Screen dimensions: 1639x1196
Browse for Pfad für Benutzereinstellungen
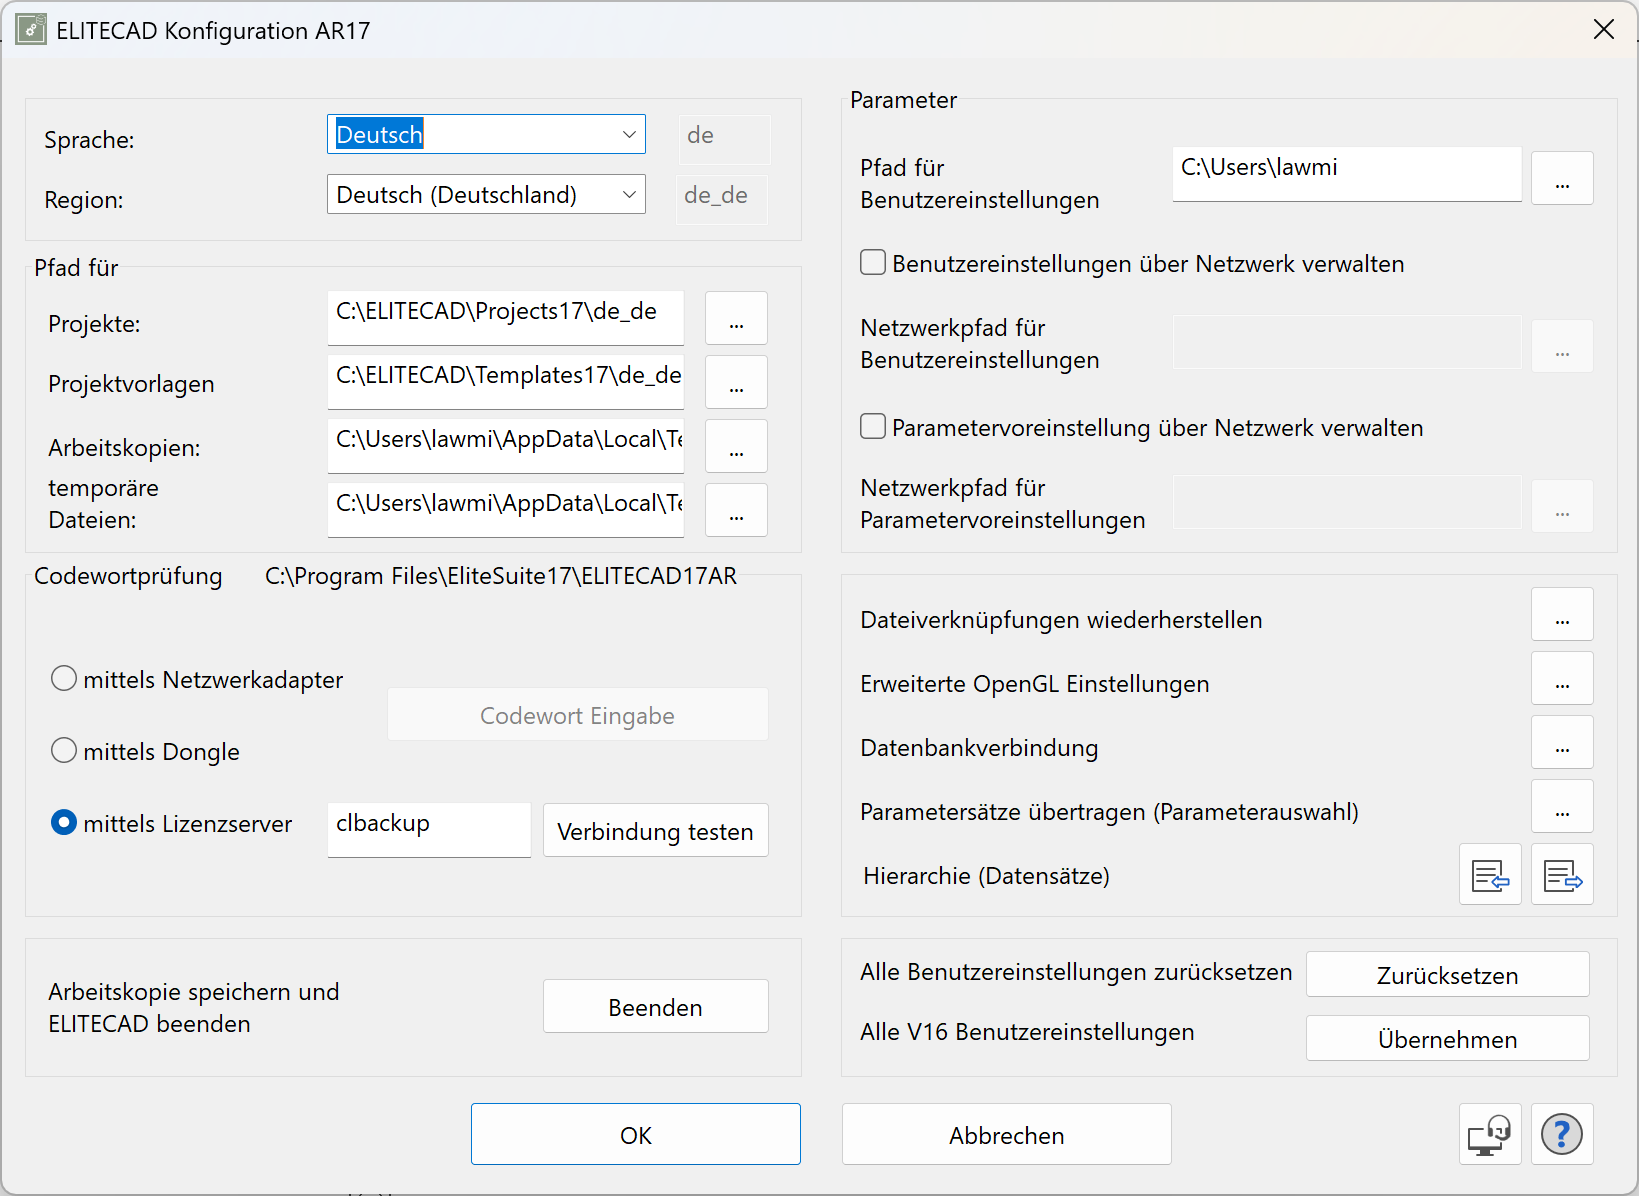1562,178
